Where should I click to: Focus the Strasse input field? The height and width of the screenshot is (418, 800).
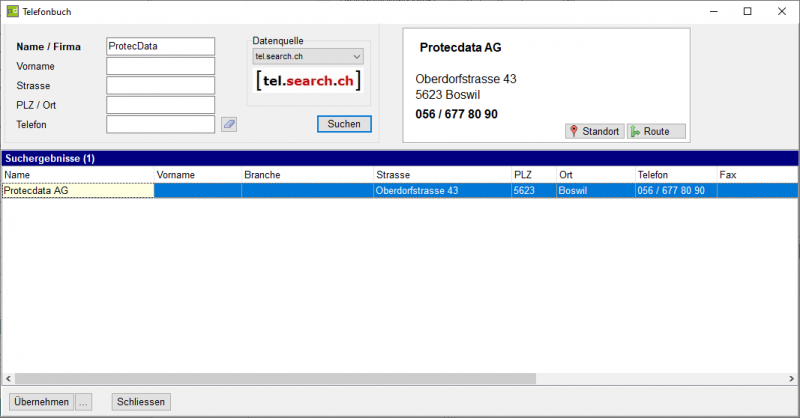(161, 85)
